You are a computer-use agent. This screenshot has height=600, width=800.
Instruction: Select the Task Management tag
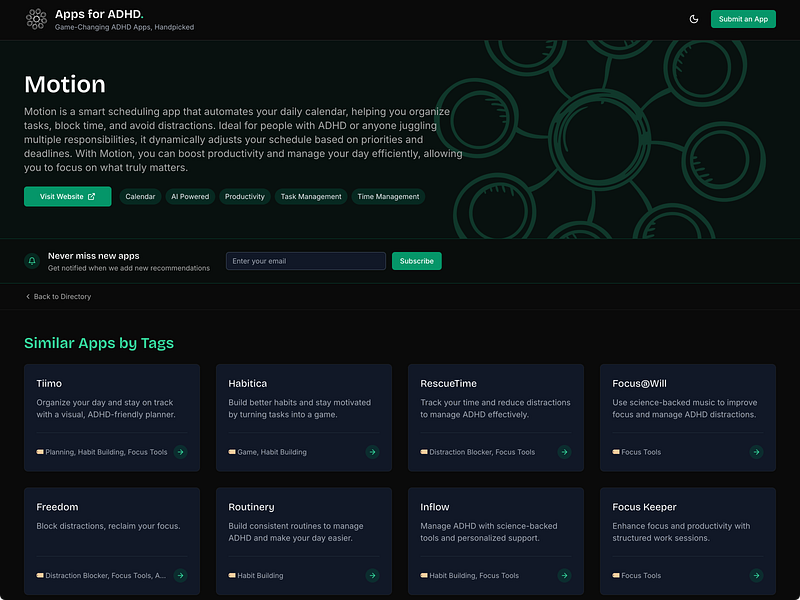tap(311, 196)
